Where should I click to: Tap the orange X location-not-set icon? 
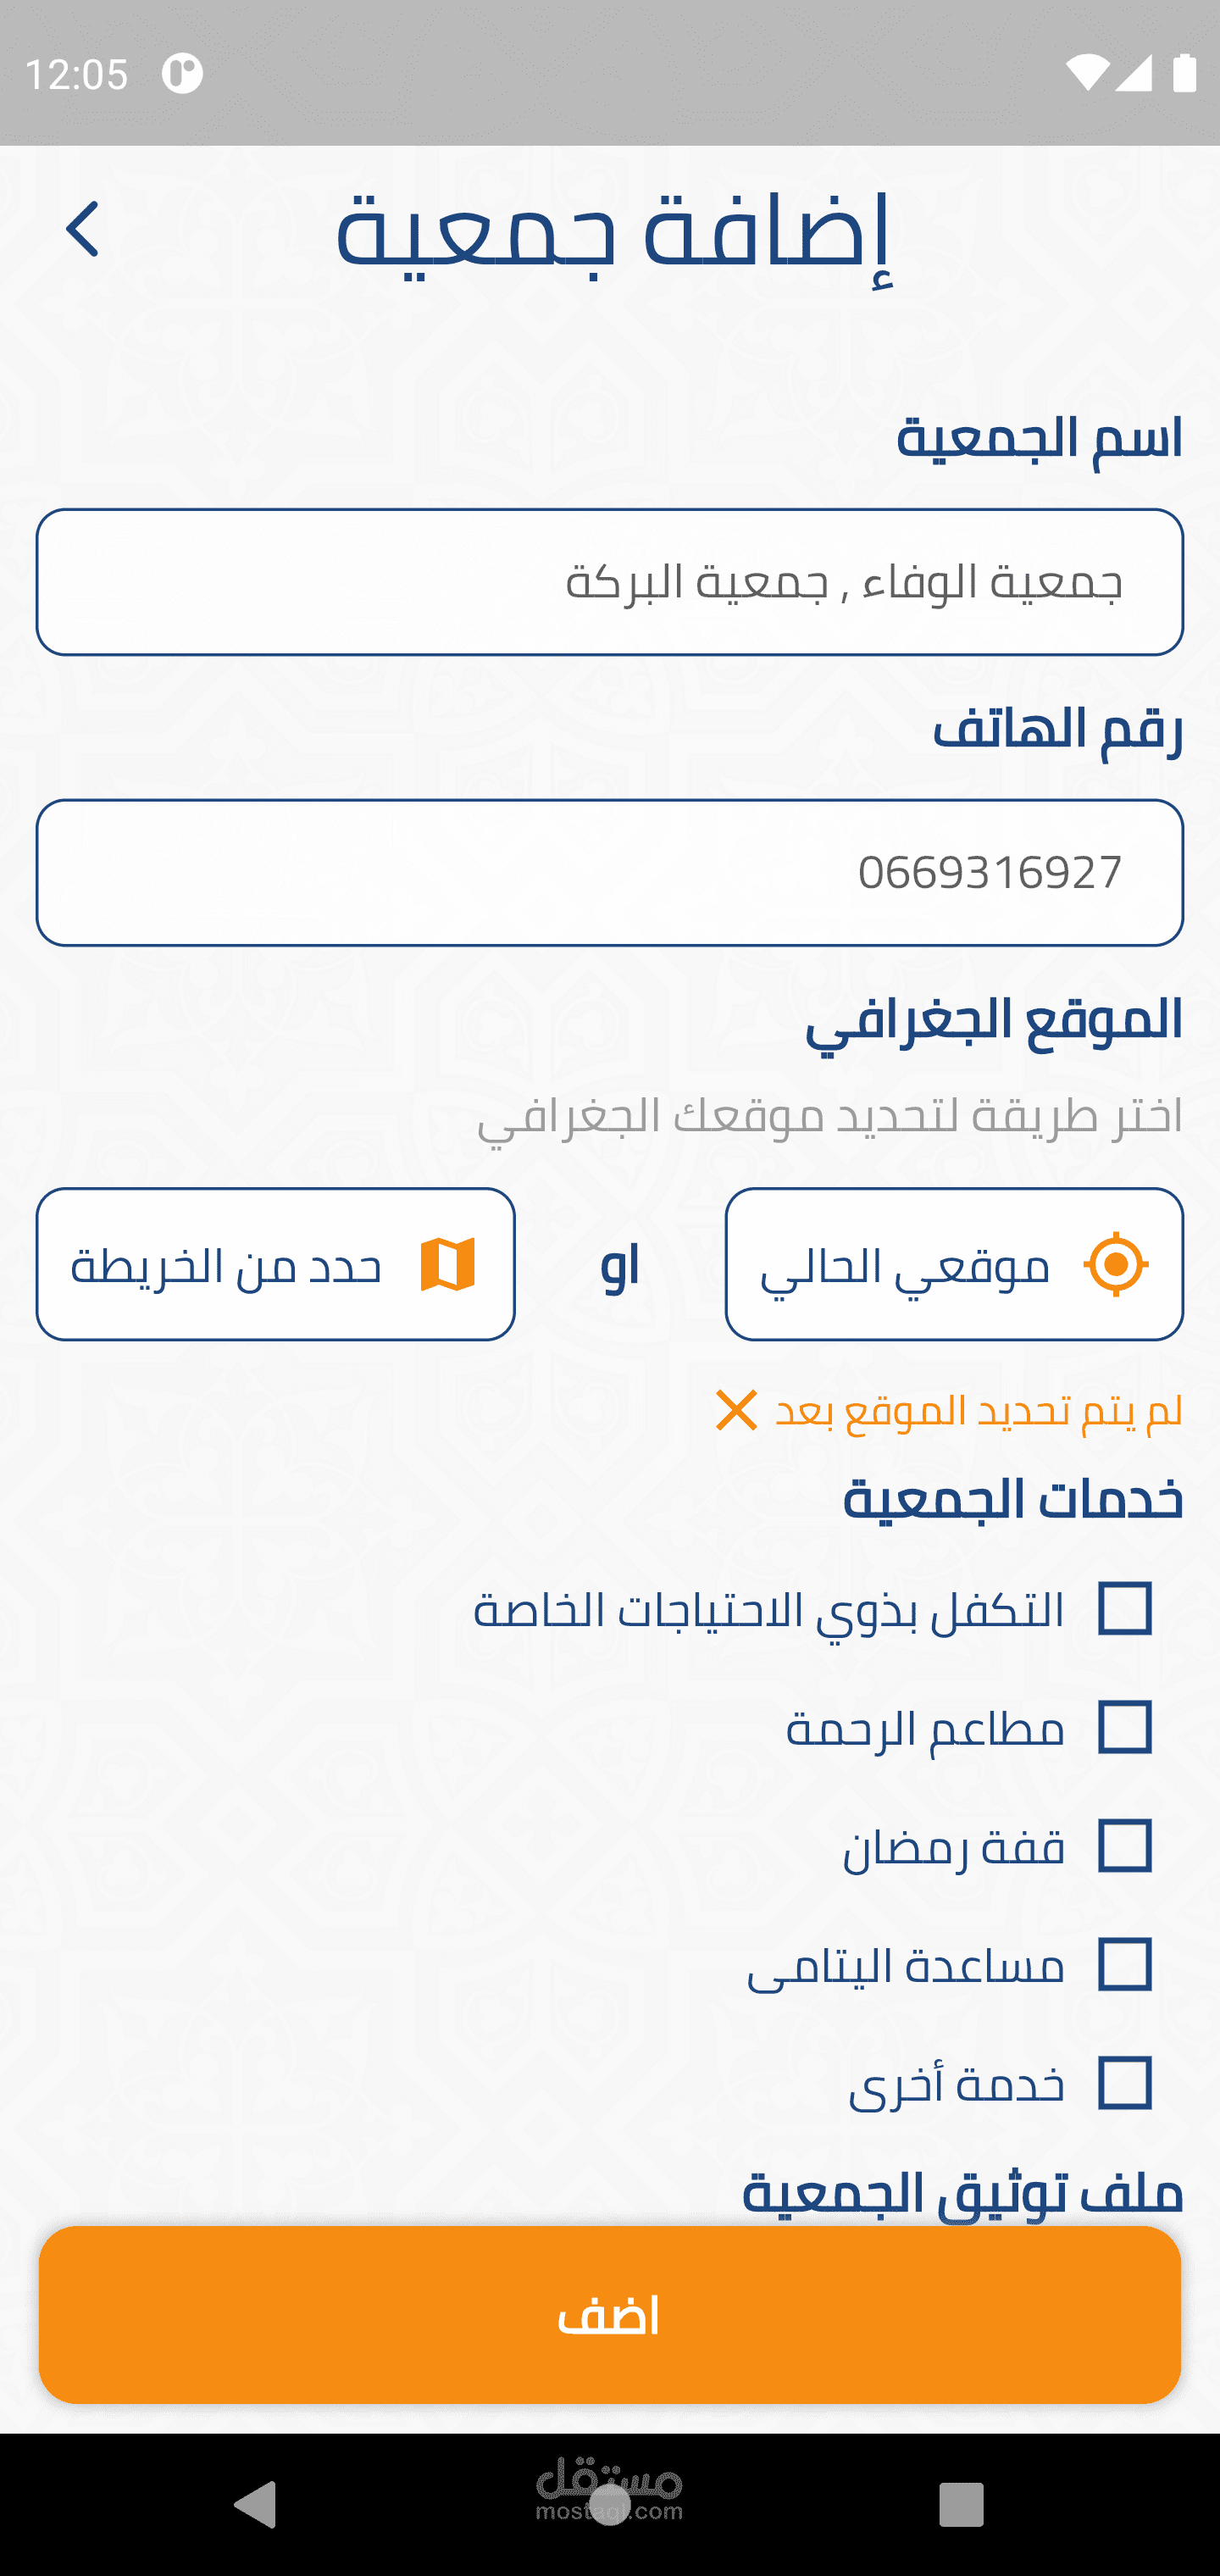point(736,1410)
